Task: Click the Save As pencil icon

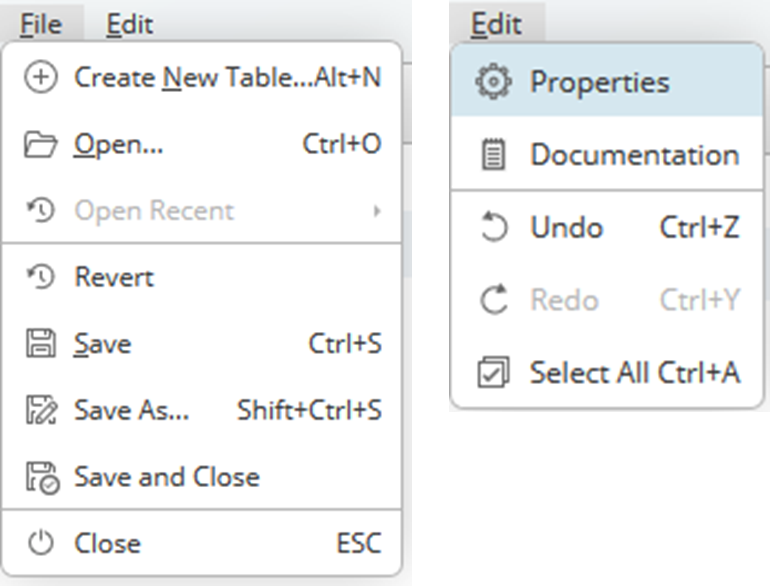Action: click(41, 410)
